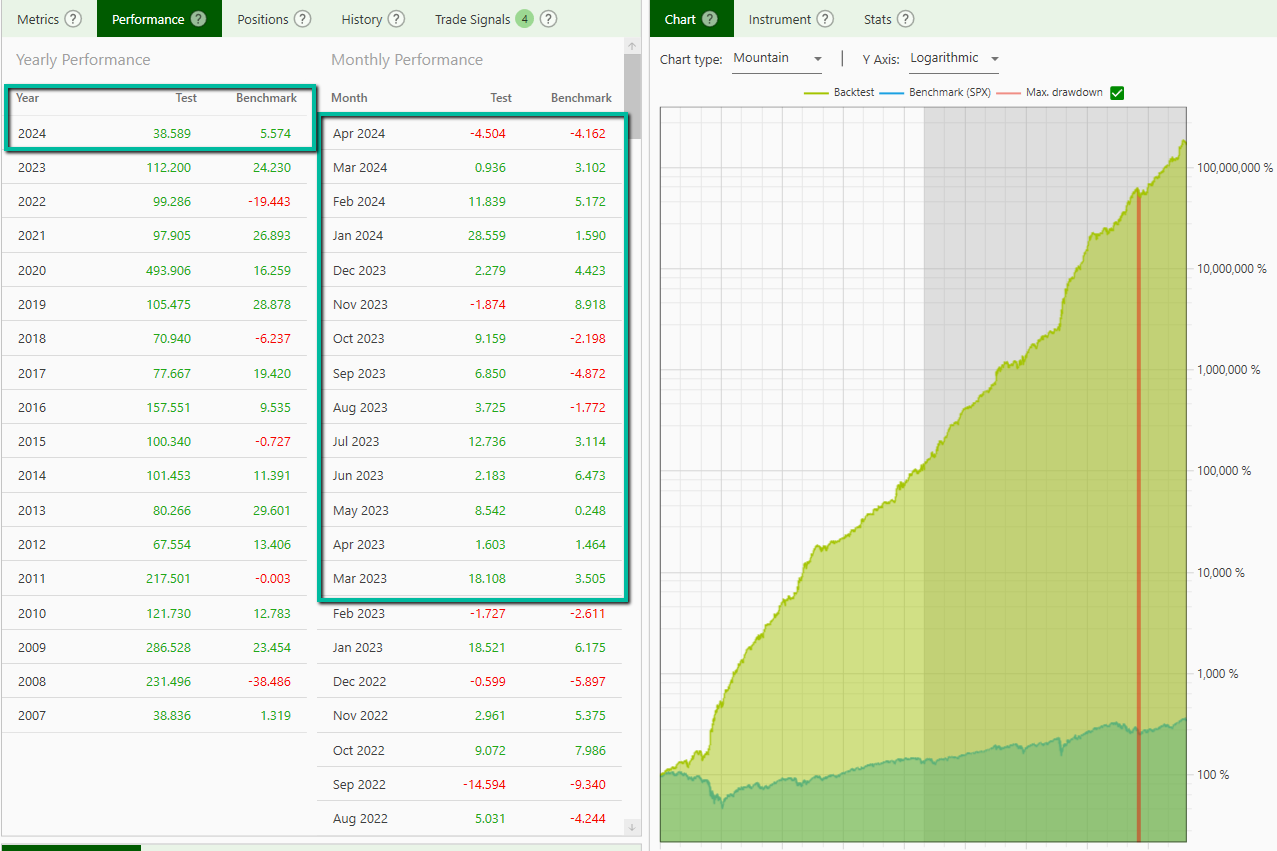This screenshot has height=851, width=1277.
Task: Toggle the Backtest legend series
Action: pyautogui.click(x=839, y=93)
